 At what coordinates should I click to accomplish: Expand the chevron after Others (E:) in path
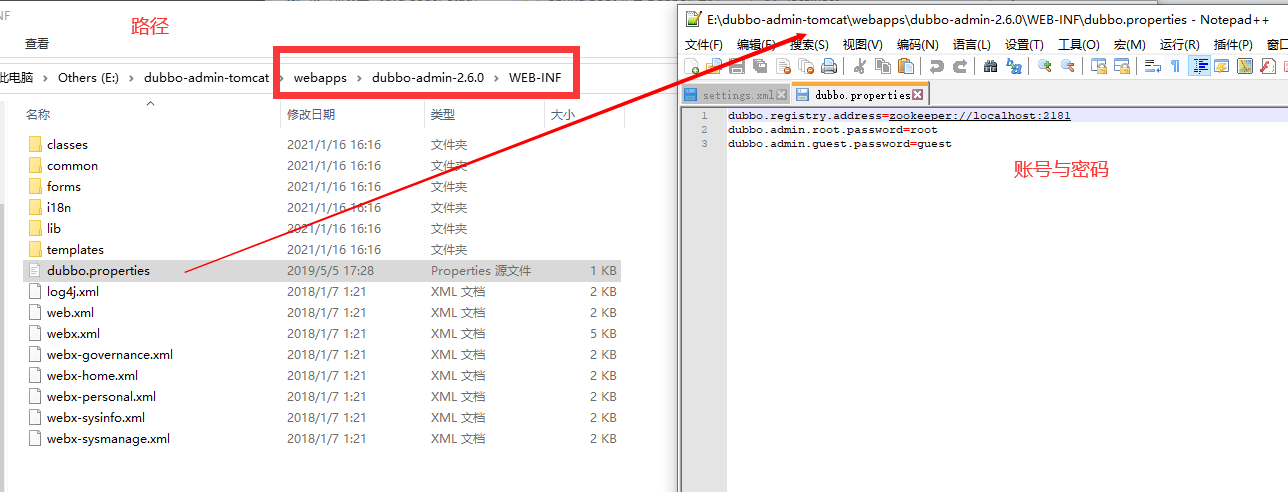click(132, 77)
